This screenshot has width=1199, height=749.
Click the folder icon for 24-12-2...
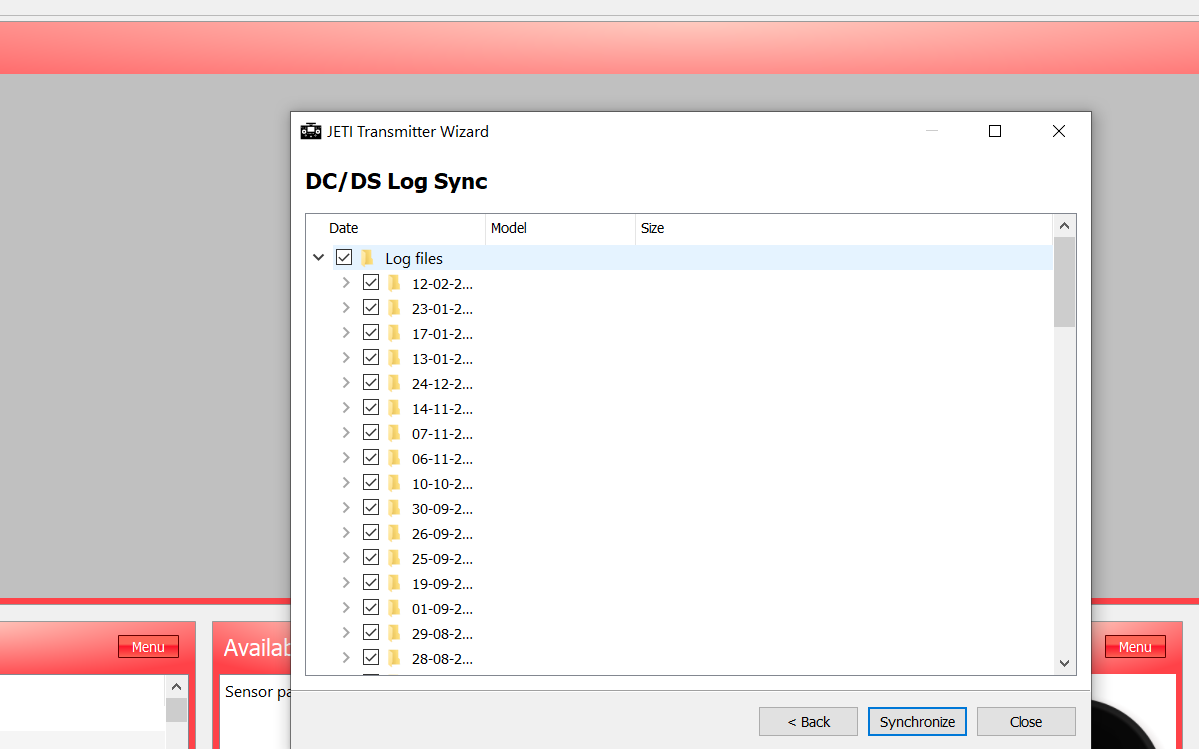point(395,383)
